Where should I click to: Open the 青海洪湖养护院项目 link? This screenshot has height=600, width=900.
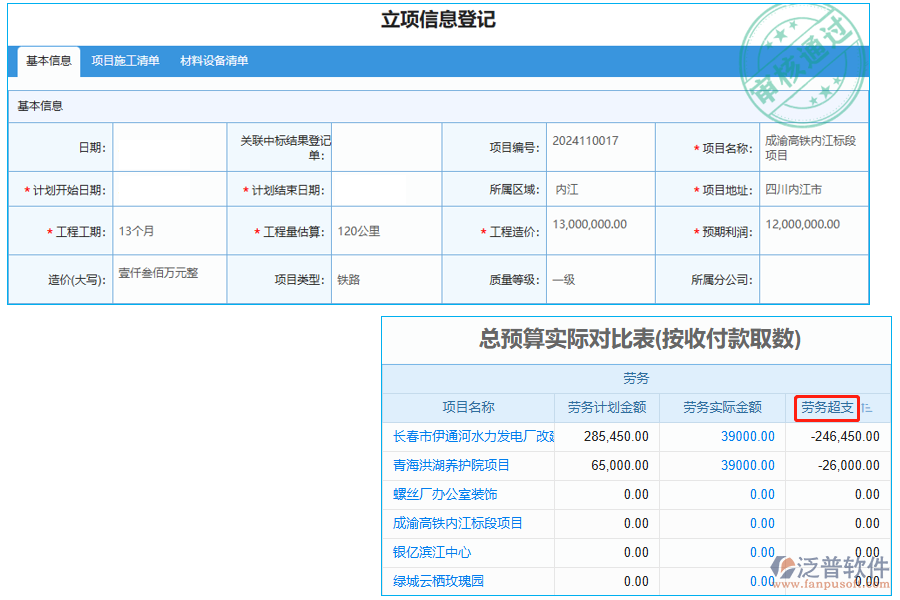click(451, 465)
